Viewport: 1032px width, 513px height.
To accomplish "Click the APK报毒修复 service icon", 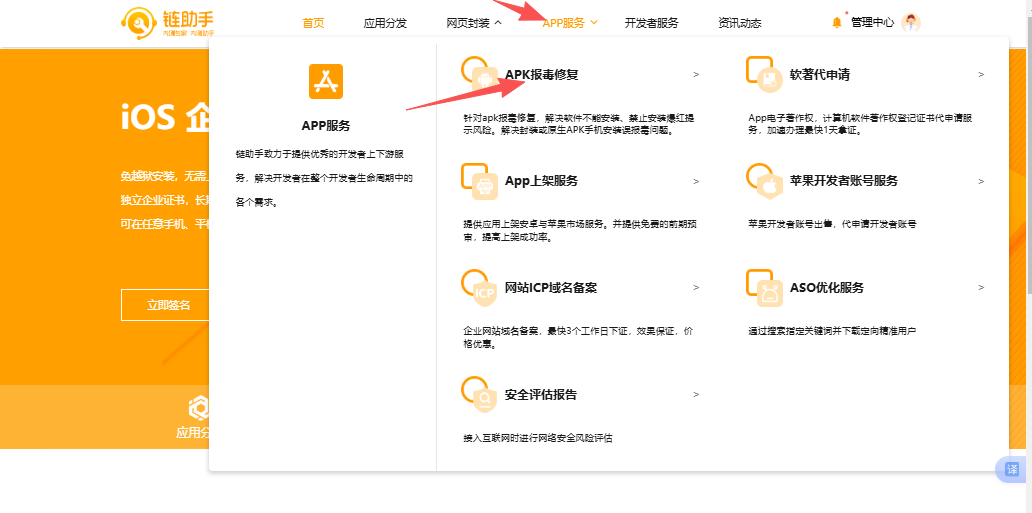I will coord(482,75).
